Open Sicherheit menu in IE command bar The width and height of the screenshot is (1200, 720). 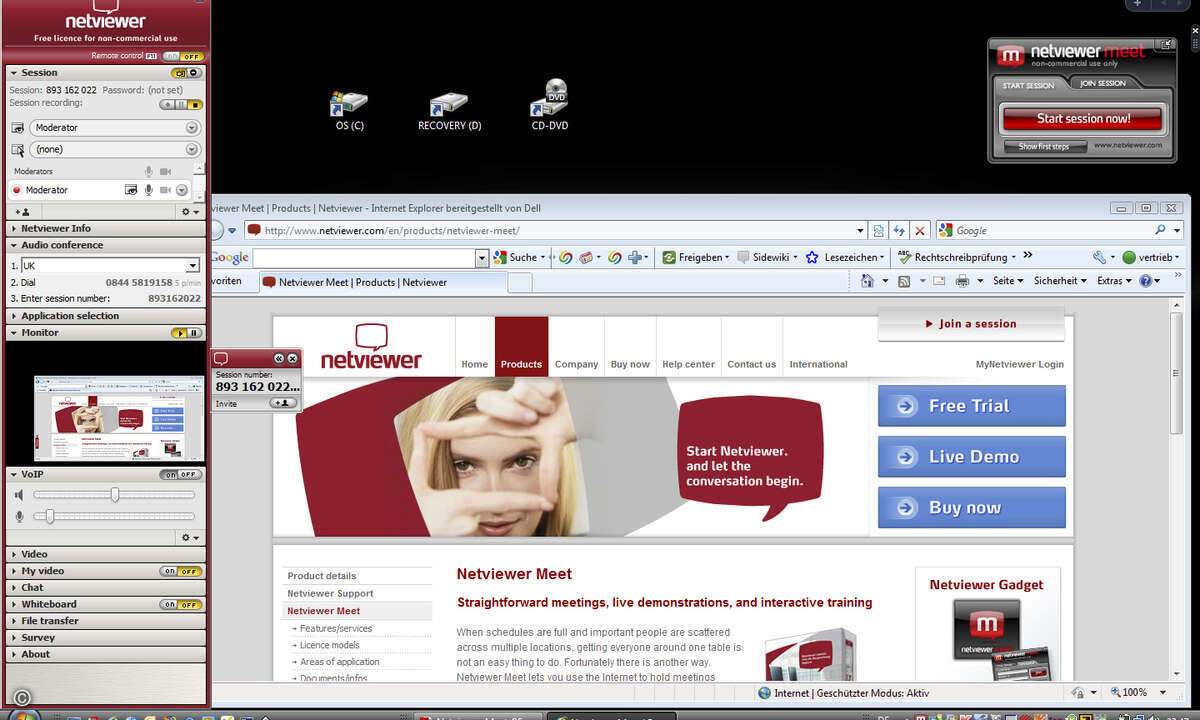click(x=1060, y=281)
